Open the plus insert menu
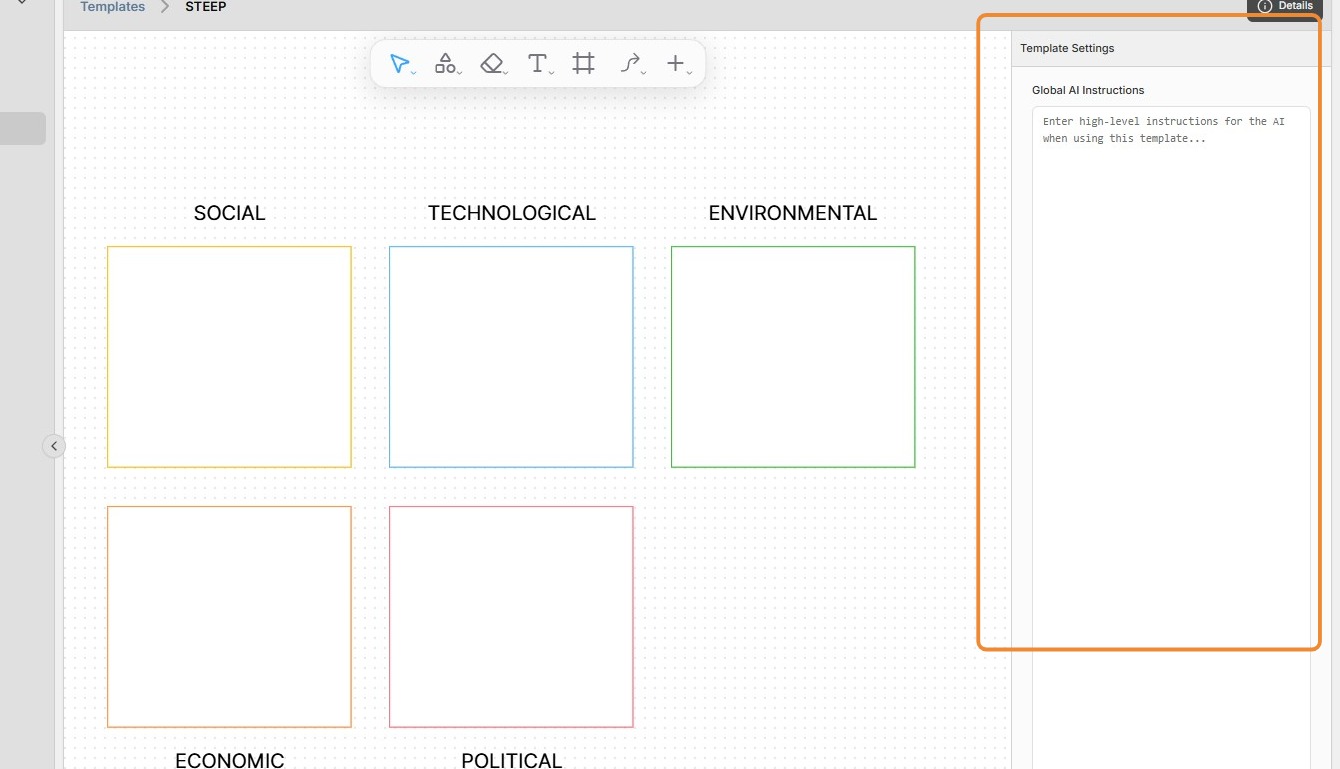The image size is (1340, 769). [x=677, y=64]
